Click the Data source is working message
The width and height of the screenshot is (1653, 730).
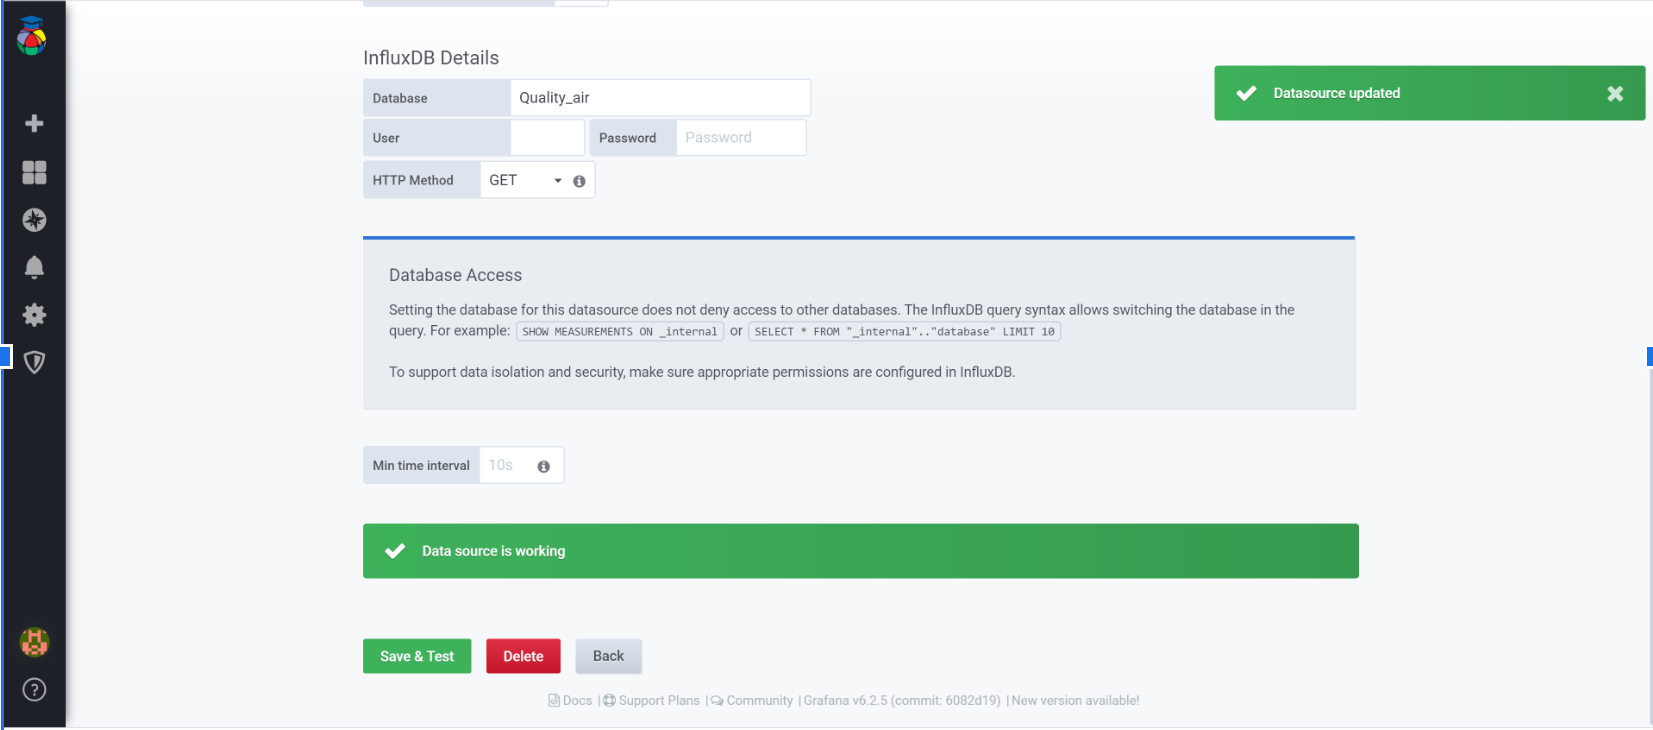point(493,551)
